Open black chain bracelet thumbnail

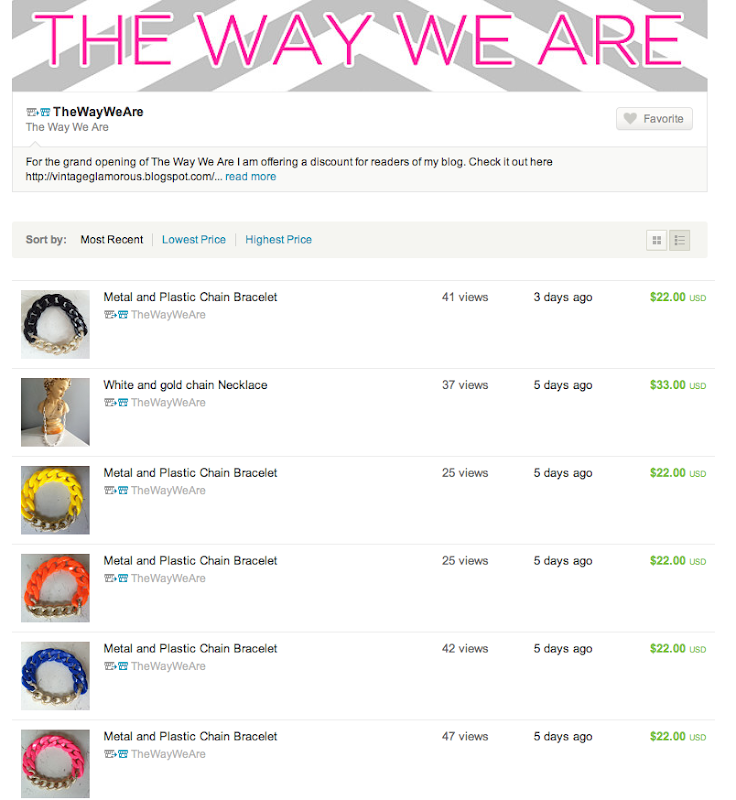coord(55,324)
